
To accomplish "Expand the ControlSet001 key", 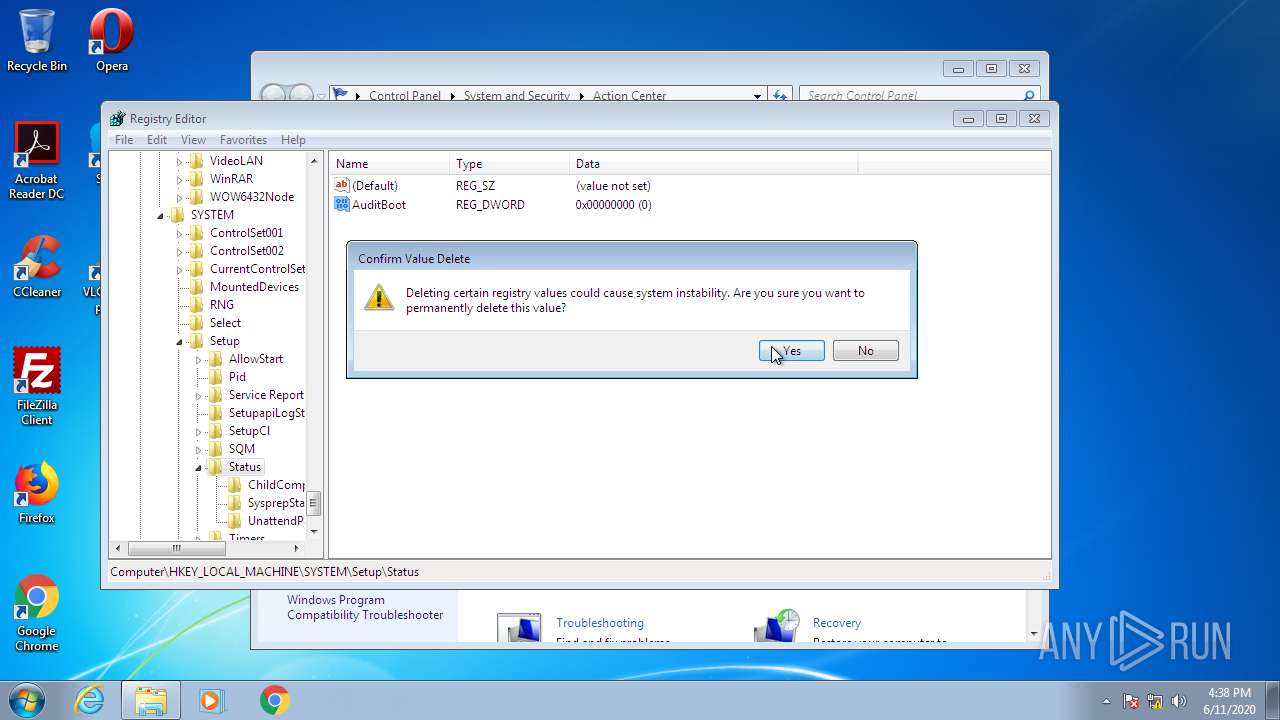I will 180,233.
